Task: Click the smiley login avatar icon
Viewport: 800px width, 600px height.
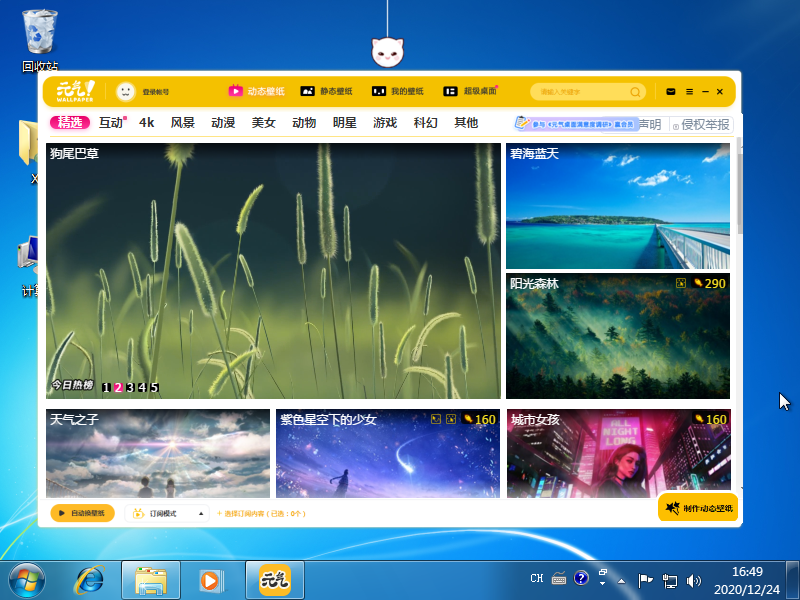Action: 125,91
